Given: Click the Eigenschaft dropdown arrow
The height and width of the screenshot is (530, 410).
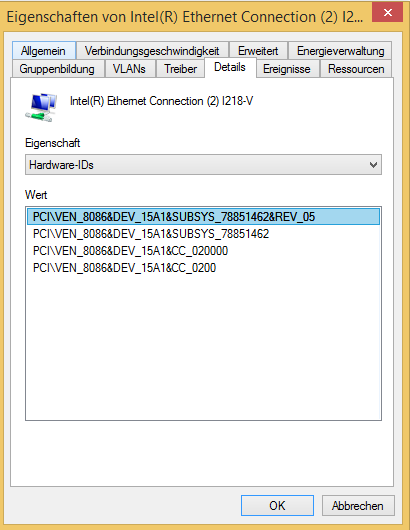Looking at the screenshot, I should 373,165.
